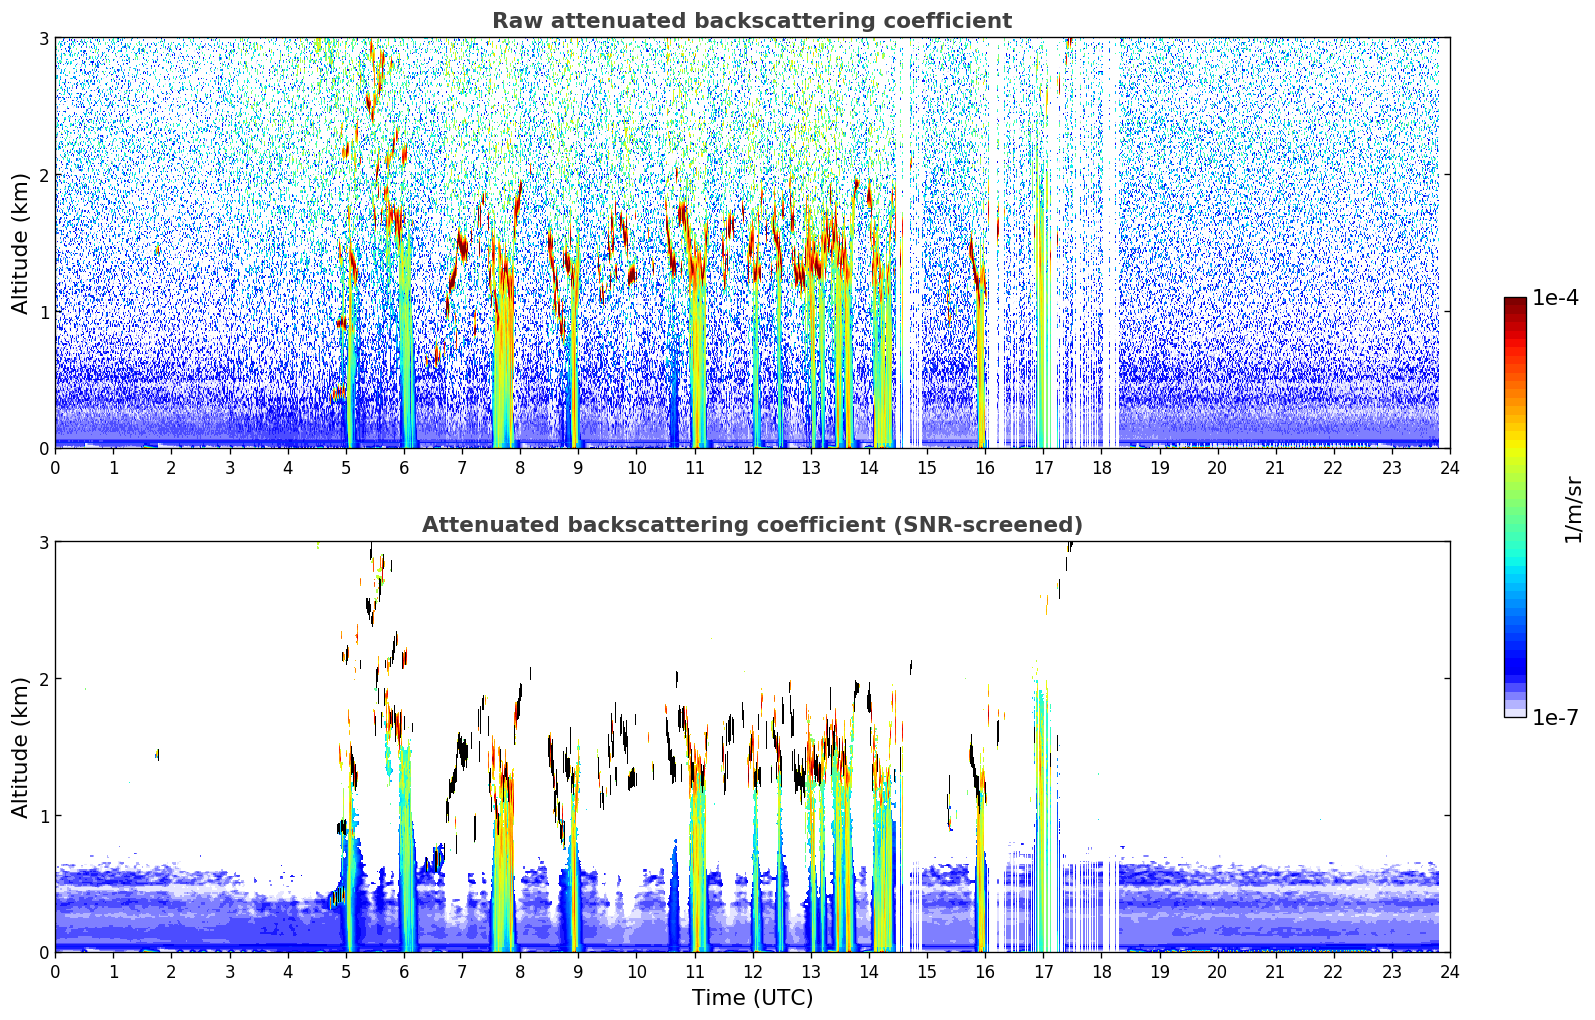Click the "Raw attenuated backscattering coefficient" plot title

pos(751,21)
